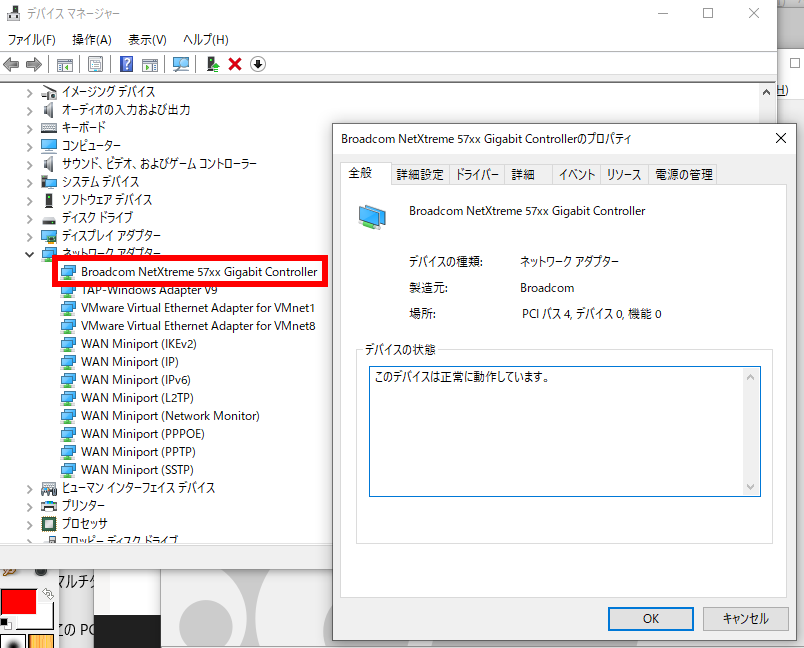804x648 pixels.
Task: Click the status box scroll up arrow
Action: 751,377
